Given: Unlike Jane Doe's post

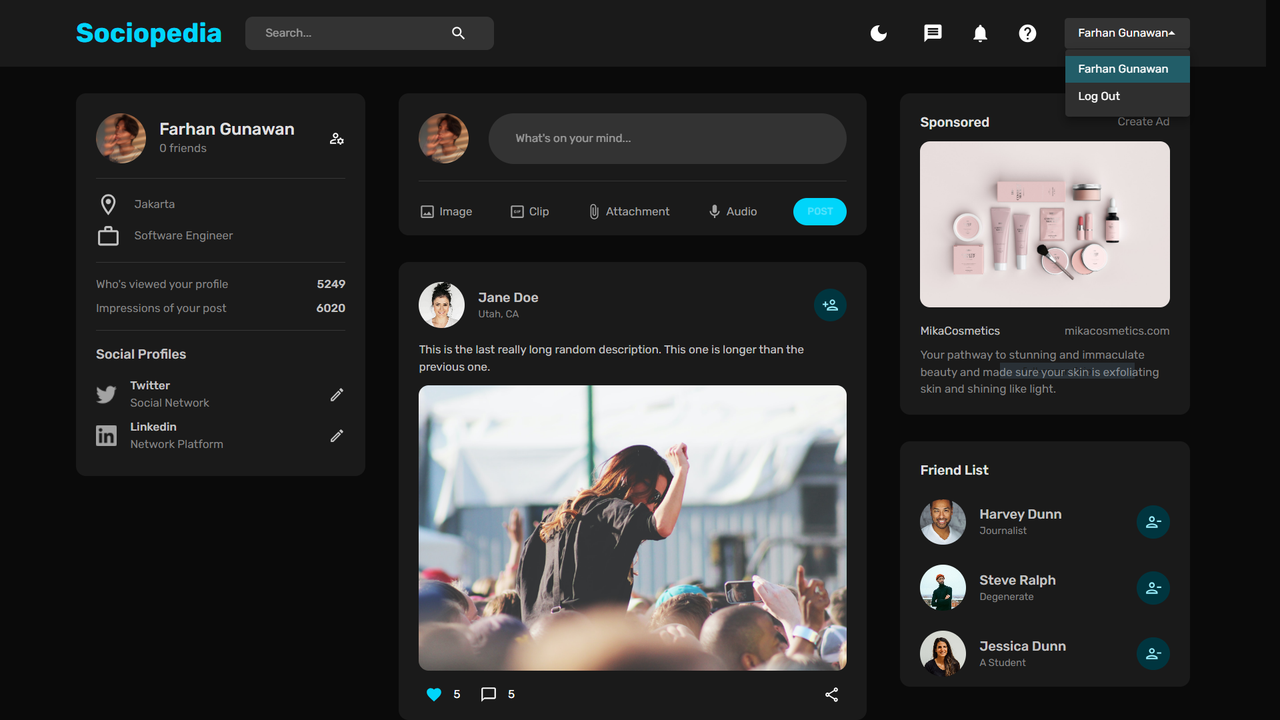Looking at the screenshot, I should click(x=433, y=694).
